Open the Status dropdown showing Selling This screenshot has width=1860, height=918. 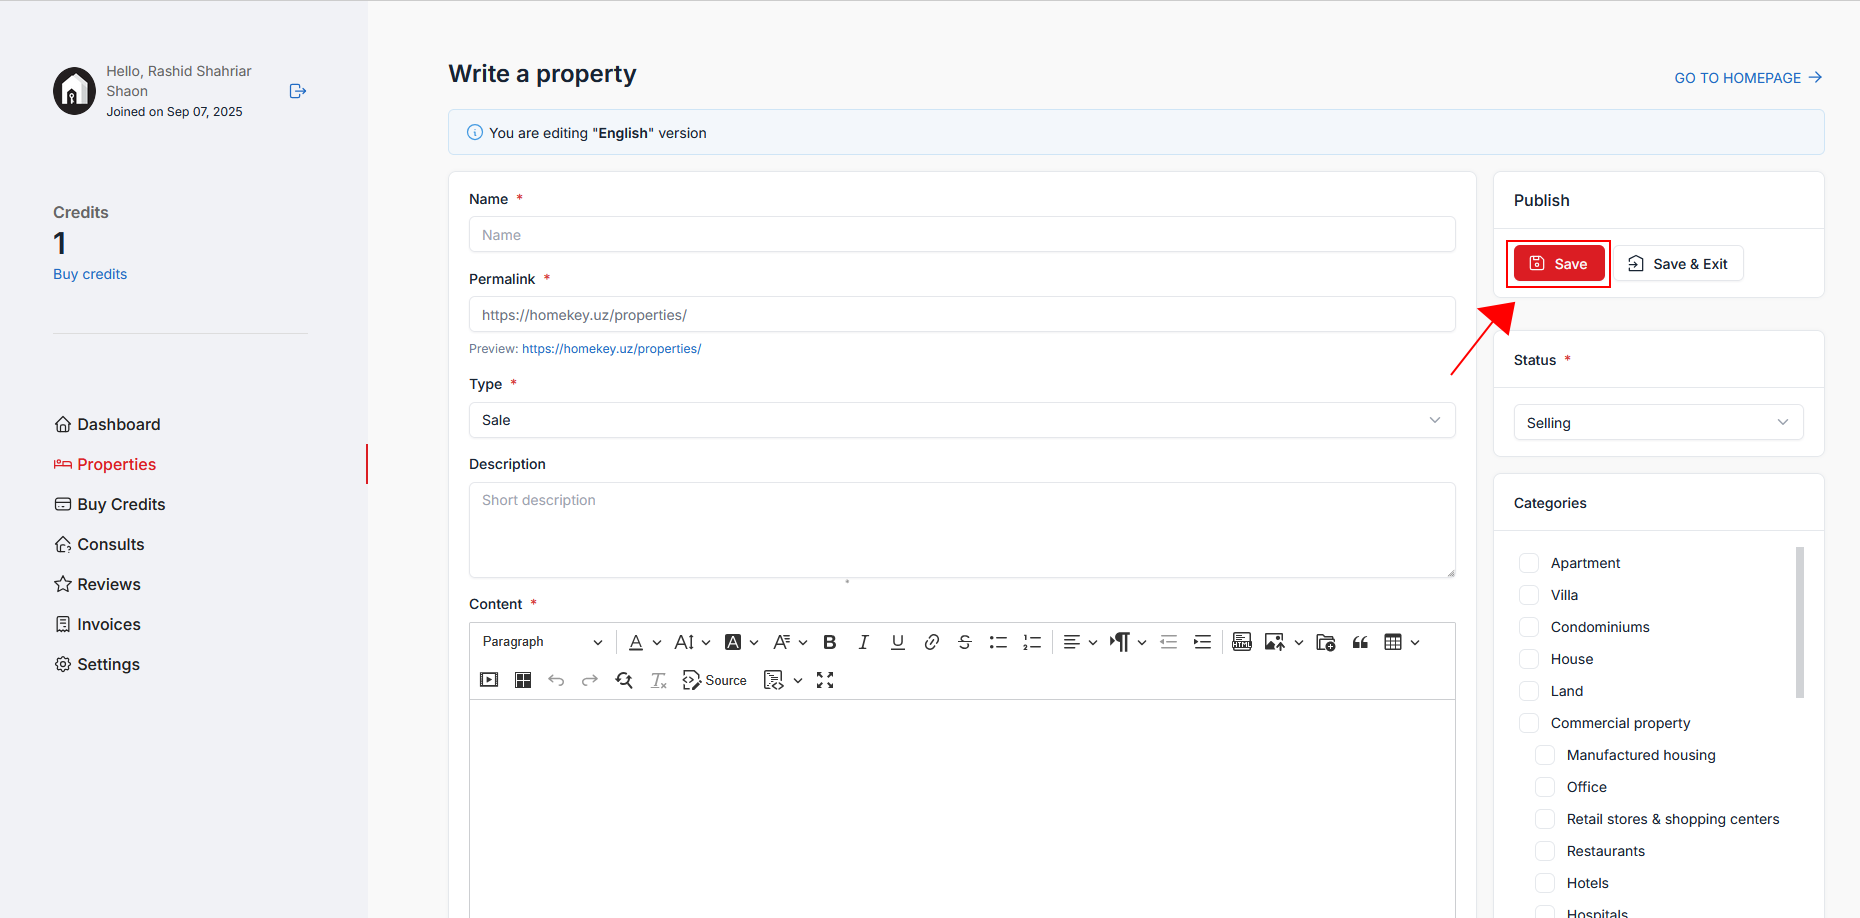pyautogui.click(x=1658, y=422)
